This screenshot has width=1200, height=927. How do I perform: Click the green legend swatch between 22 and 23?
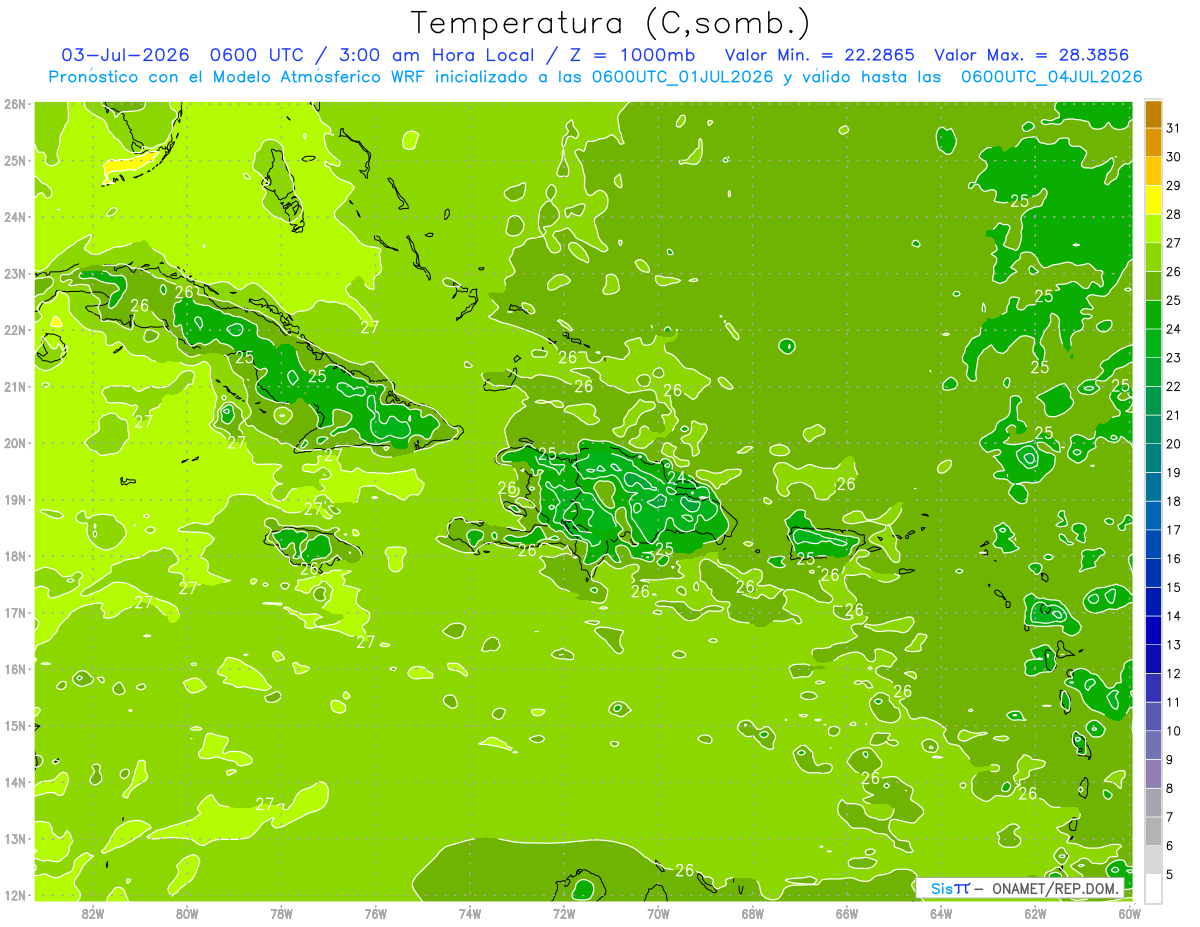coord(1153,372)
